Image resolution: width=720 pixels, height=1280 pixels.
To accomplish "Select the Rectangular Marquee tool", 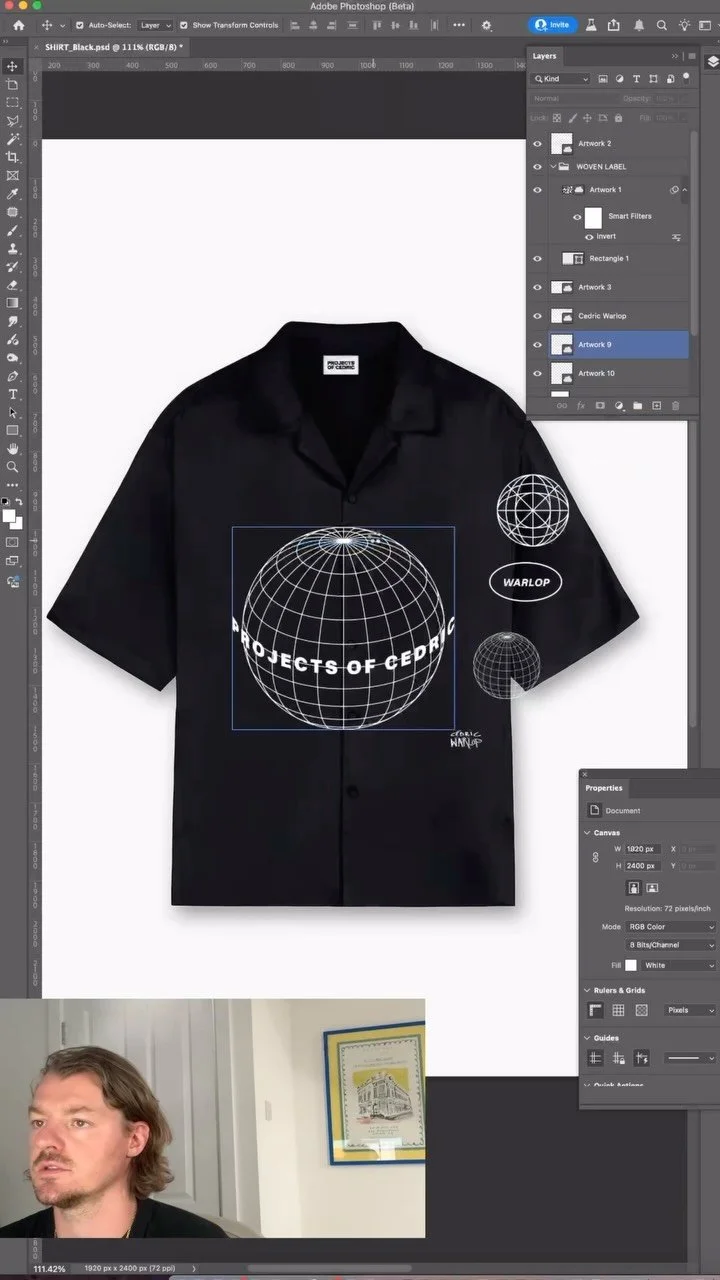I will click(13, 102).
